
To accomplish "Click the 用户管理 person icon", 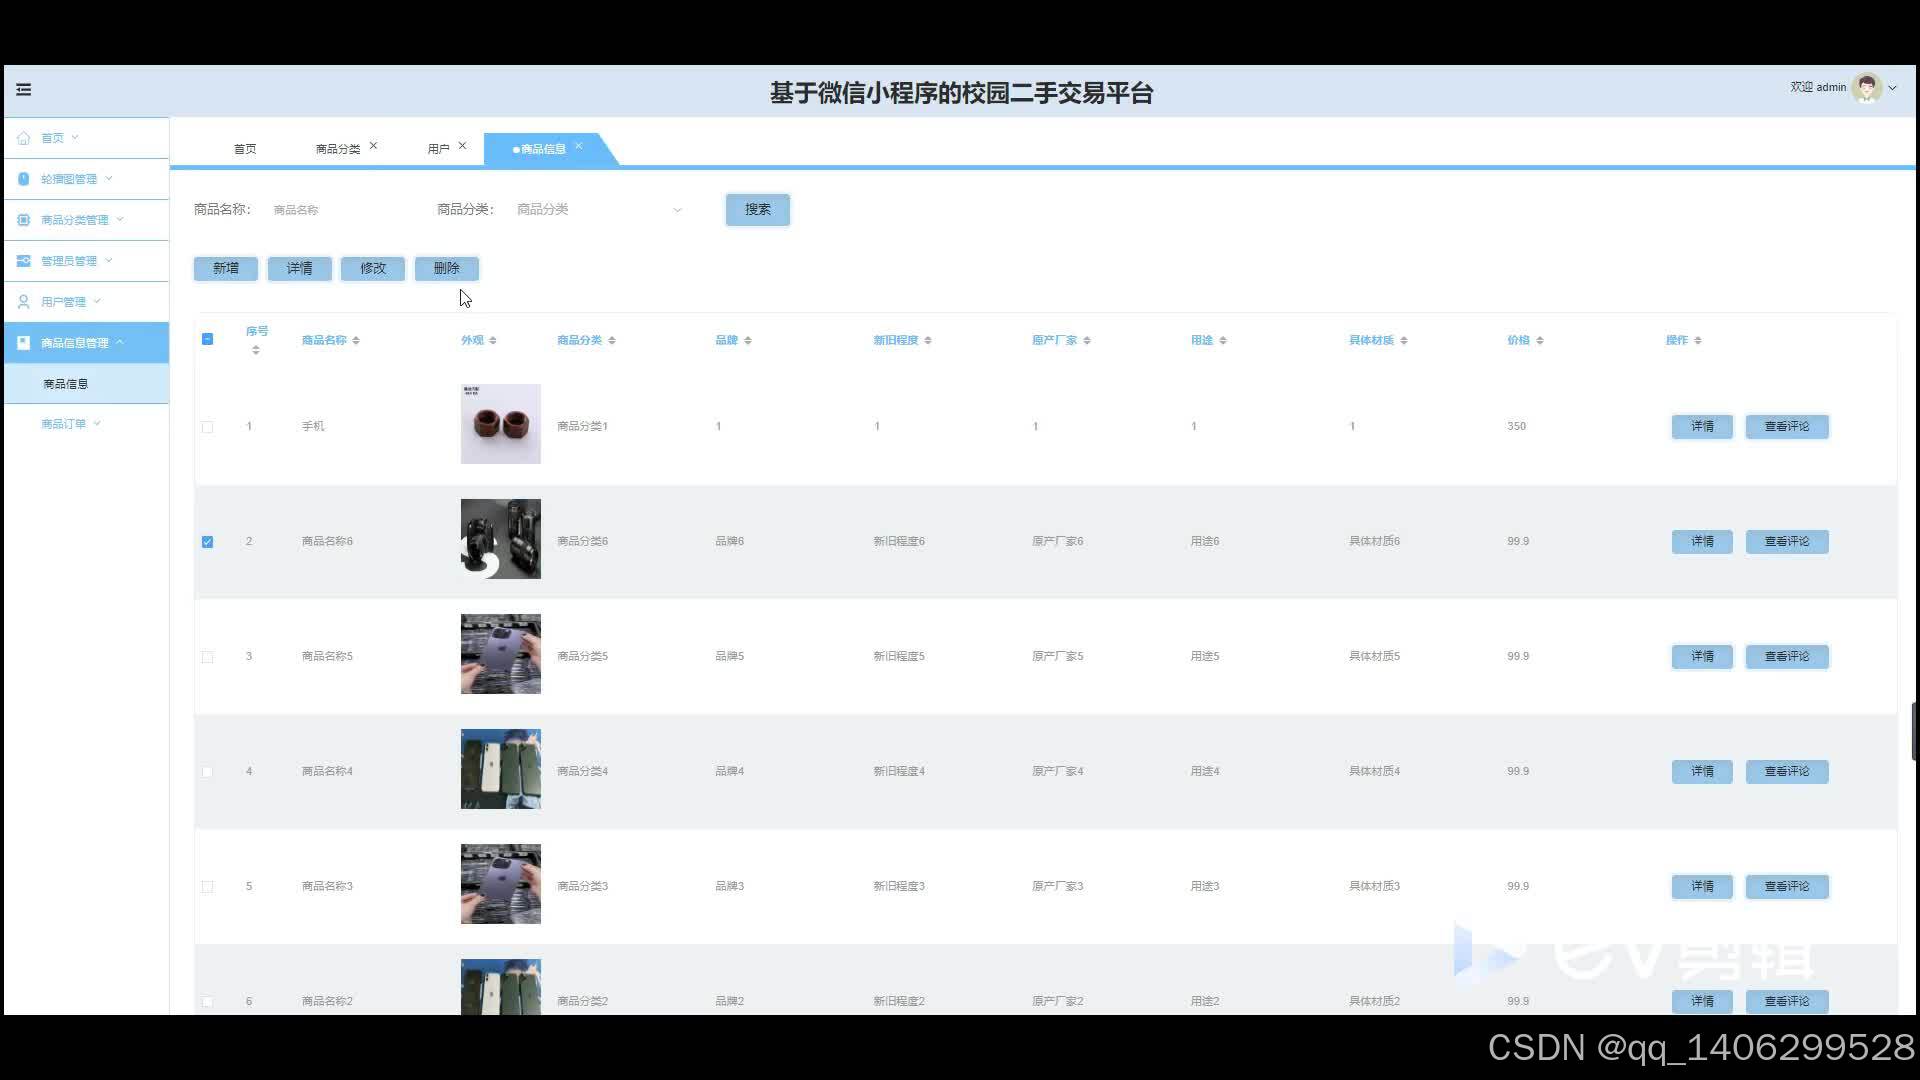I will 24,302.
